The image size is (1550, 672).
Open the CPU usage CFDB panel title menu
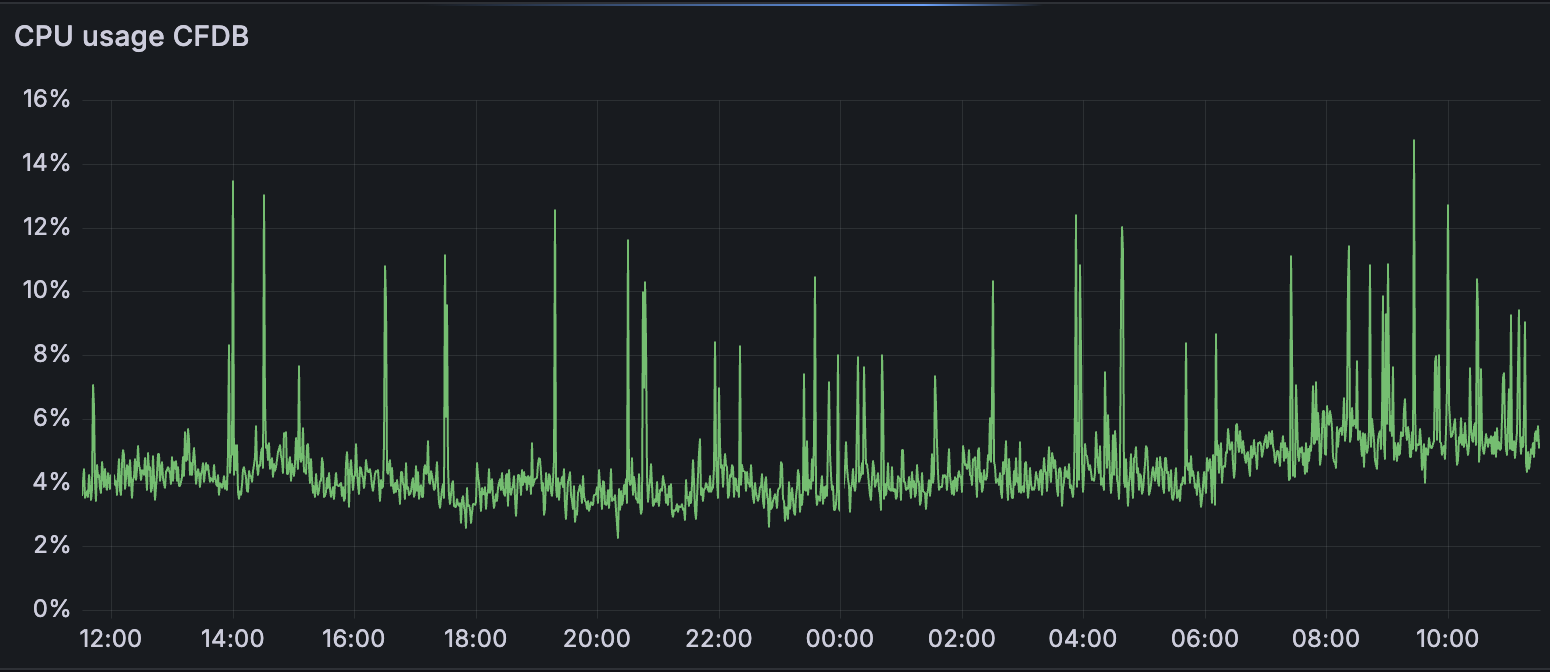pyautogui.click(x=131, y=37)
